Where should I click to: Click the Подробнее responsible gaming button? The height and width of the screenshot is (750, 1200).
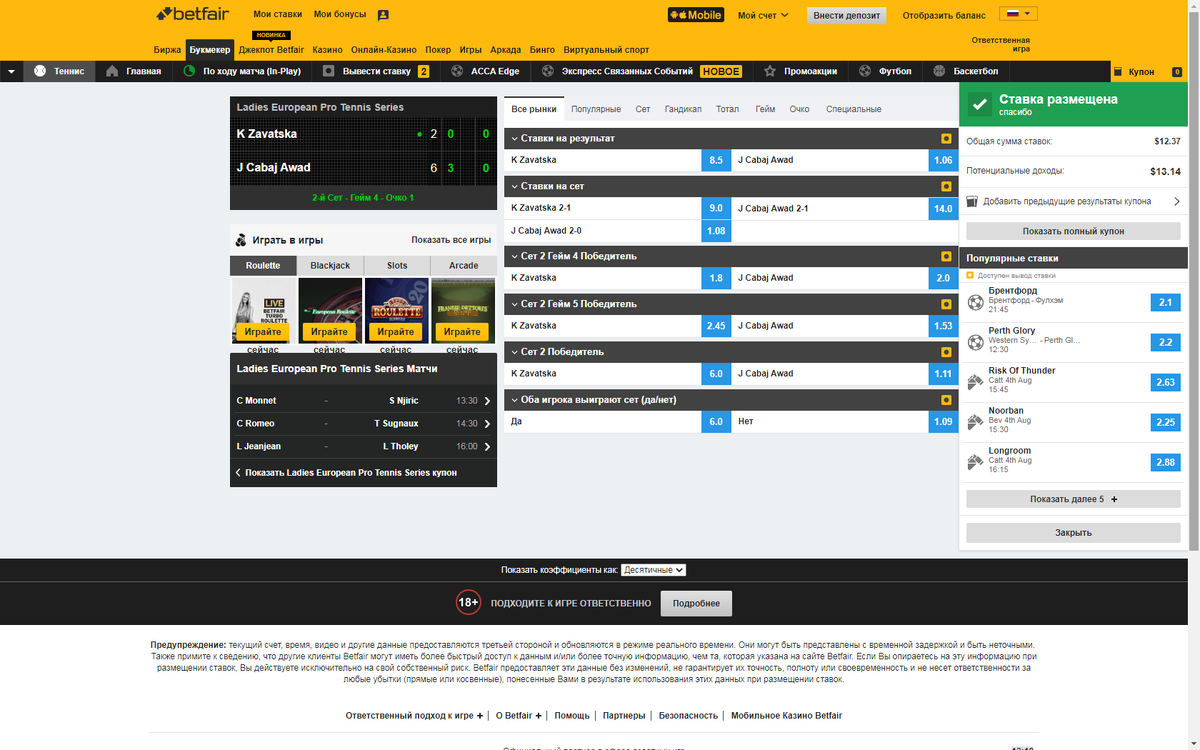coord(696,603)
